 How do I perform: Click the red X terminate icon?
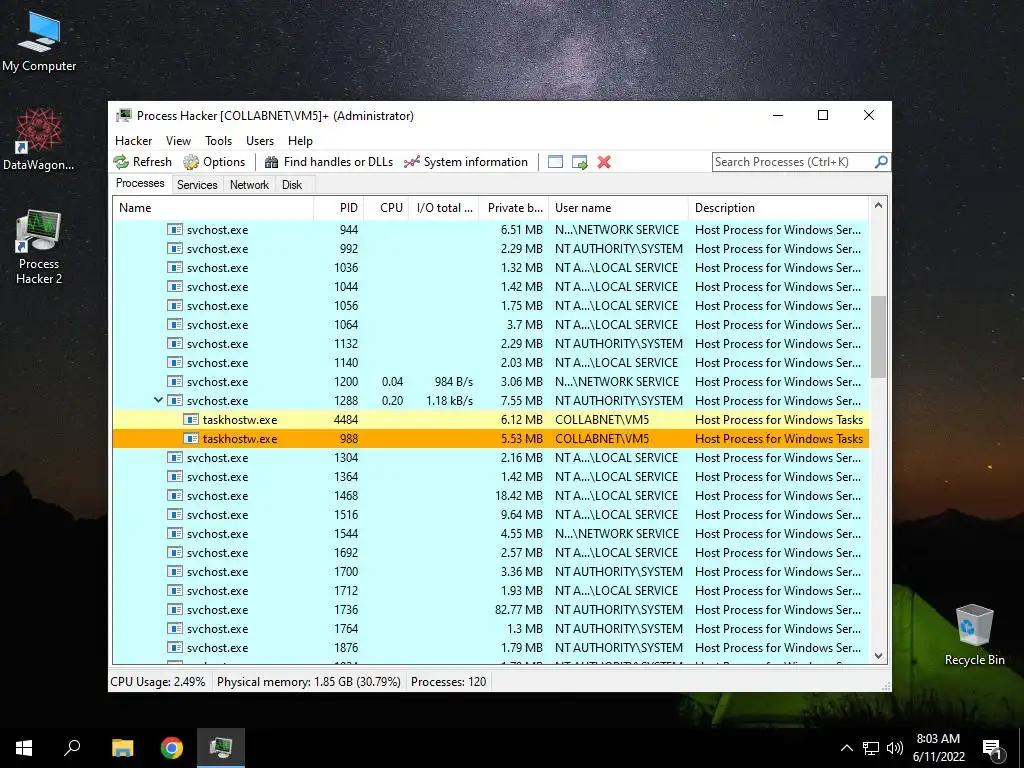click(604, 162)
